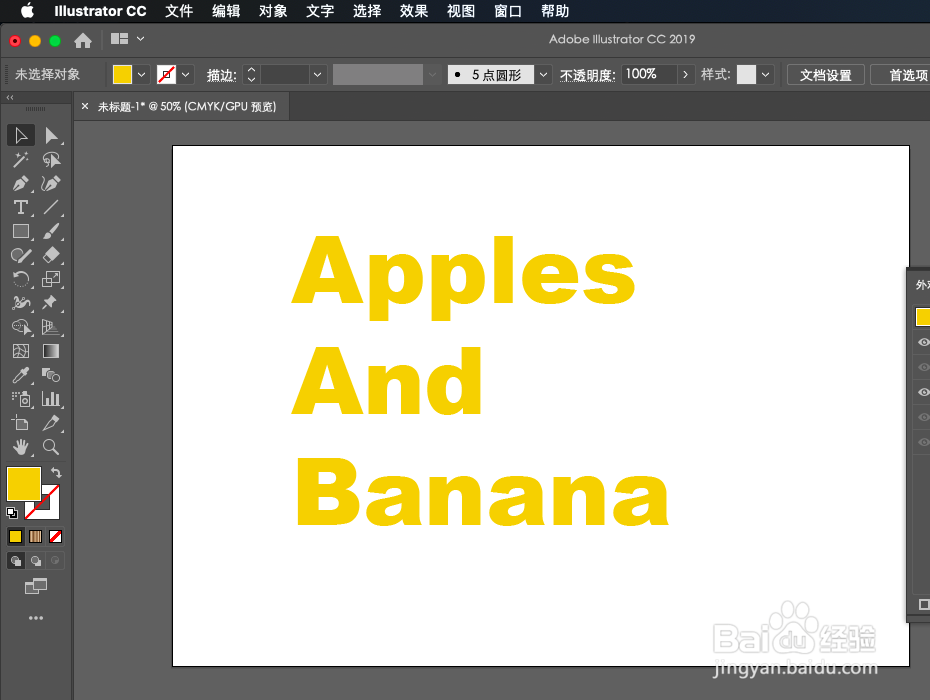Reset default fill and stroke
930x700 pixels.
pyautogui.click(x=12, y=513)
